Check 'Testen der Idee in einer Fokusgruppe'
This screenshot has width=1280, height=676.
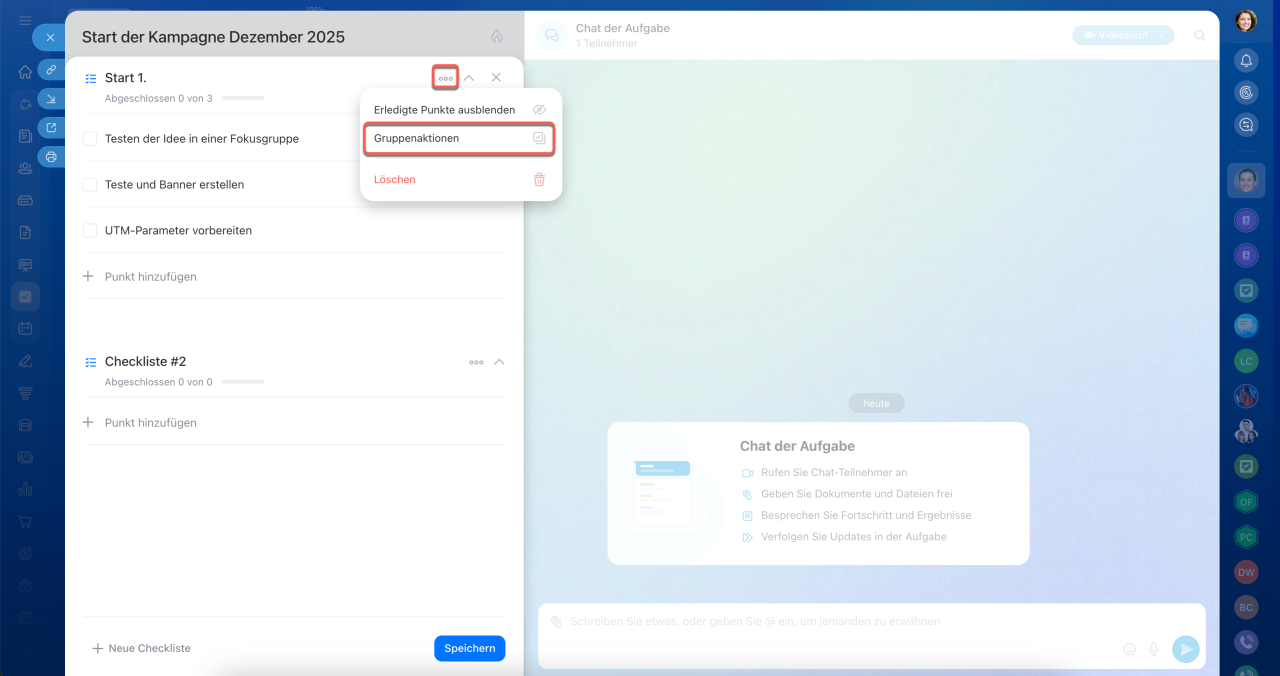pyautogui.click(x=90, y=139)
